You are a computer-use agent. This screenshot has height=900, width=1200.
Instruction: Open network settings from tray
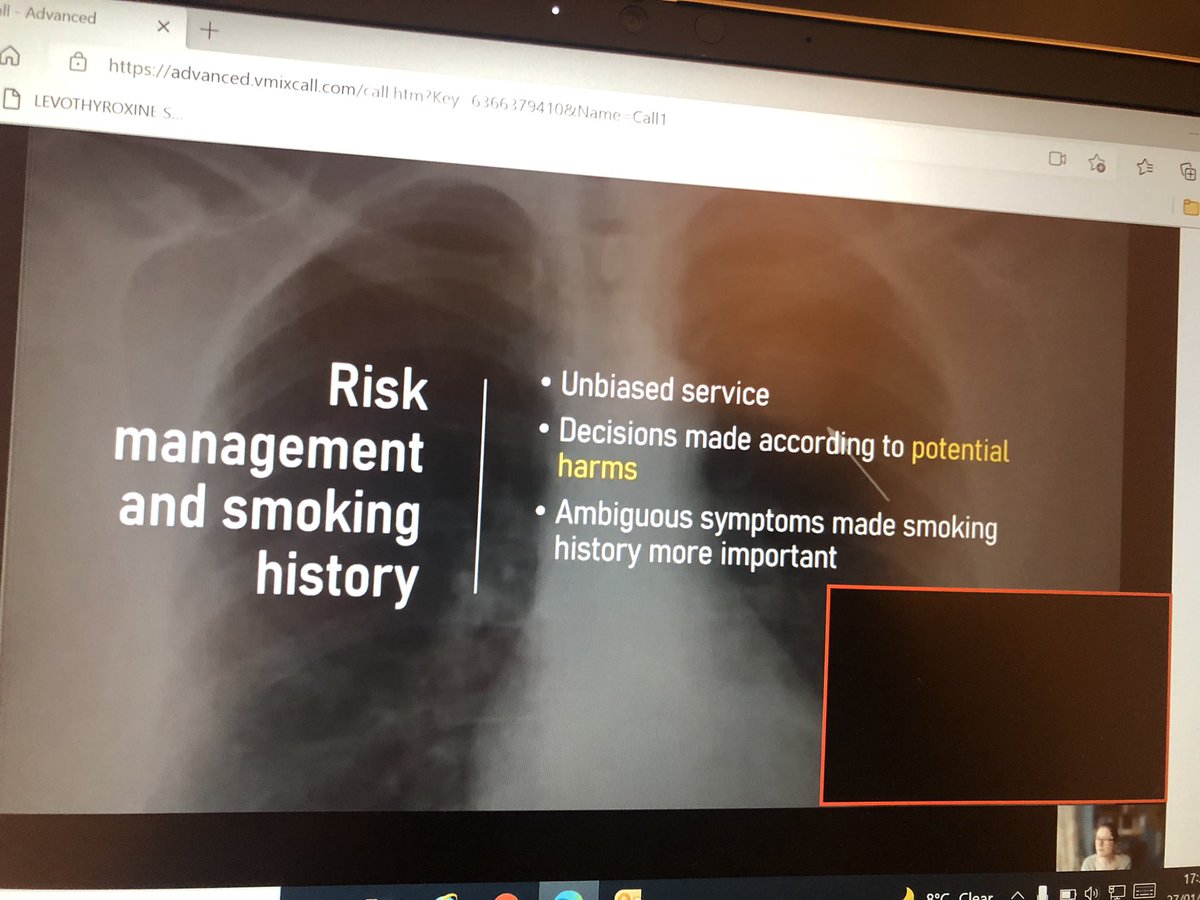[1115, 892]
